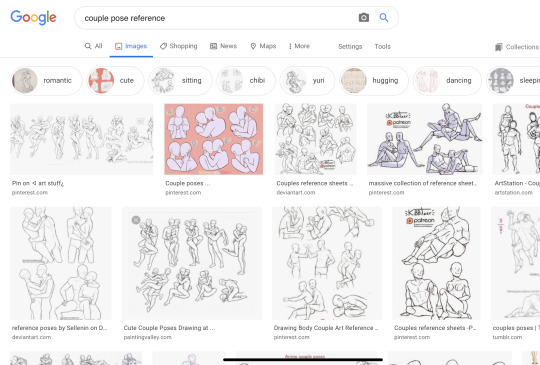Select the chibi filter chip
The image size is (540, 365).
point(246,81)
